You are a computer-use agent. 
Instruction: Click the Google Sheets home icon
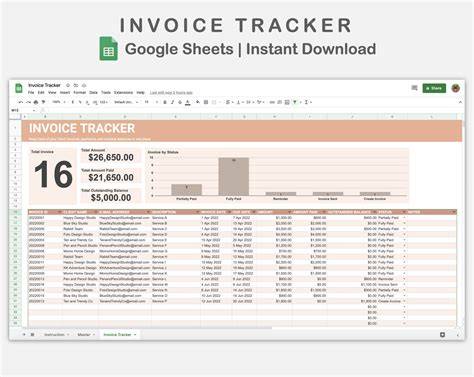tap(19, 88)
